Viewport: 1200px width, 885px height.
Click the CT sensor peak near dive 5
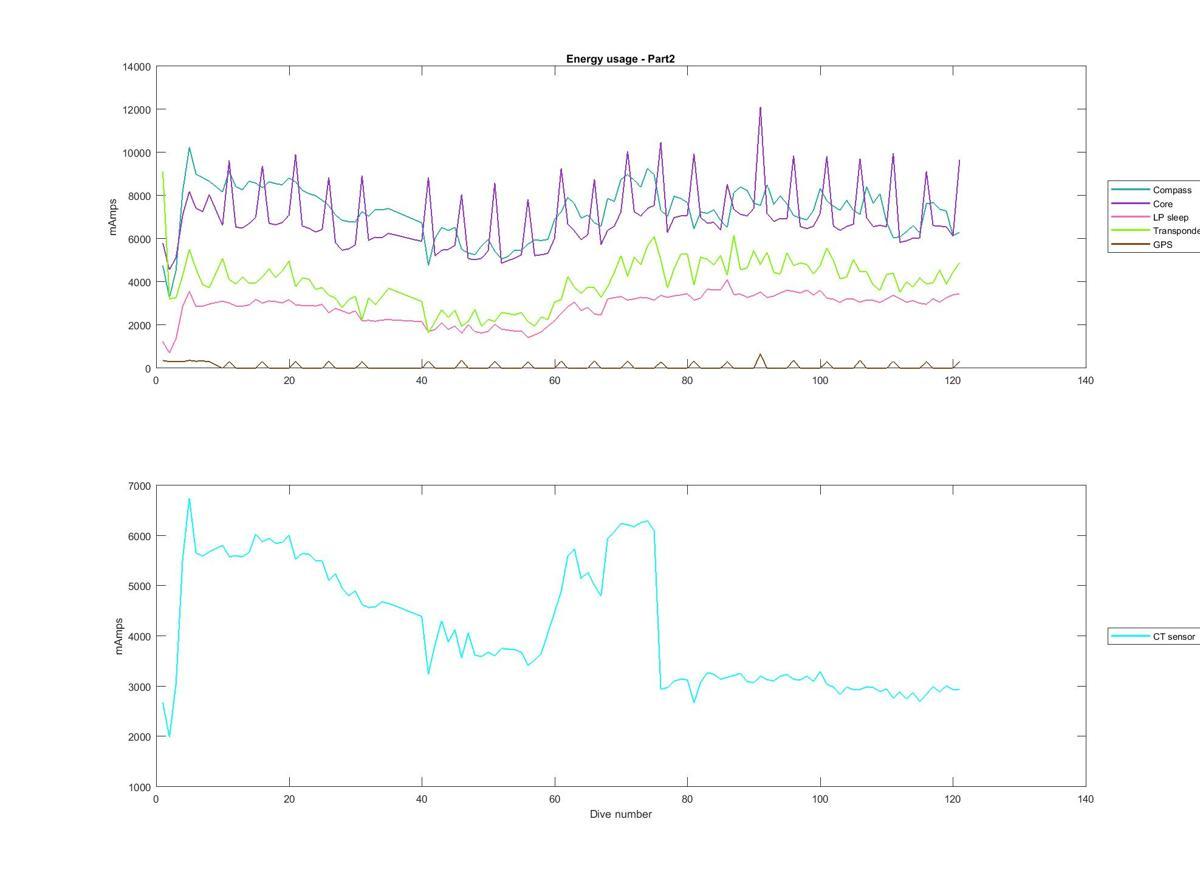(189, 499)
